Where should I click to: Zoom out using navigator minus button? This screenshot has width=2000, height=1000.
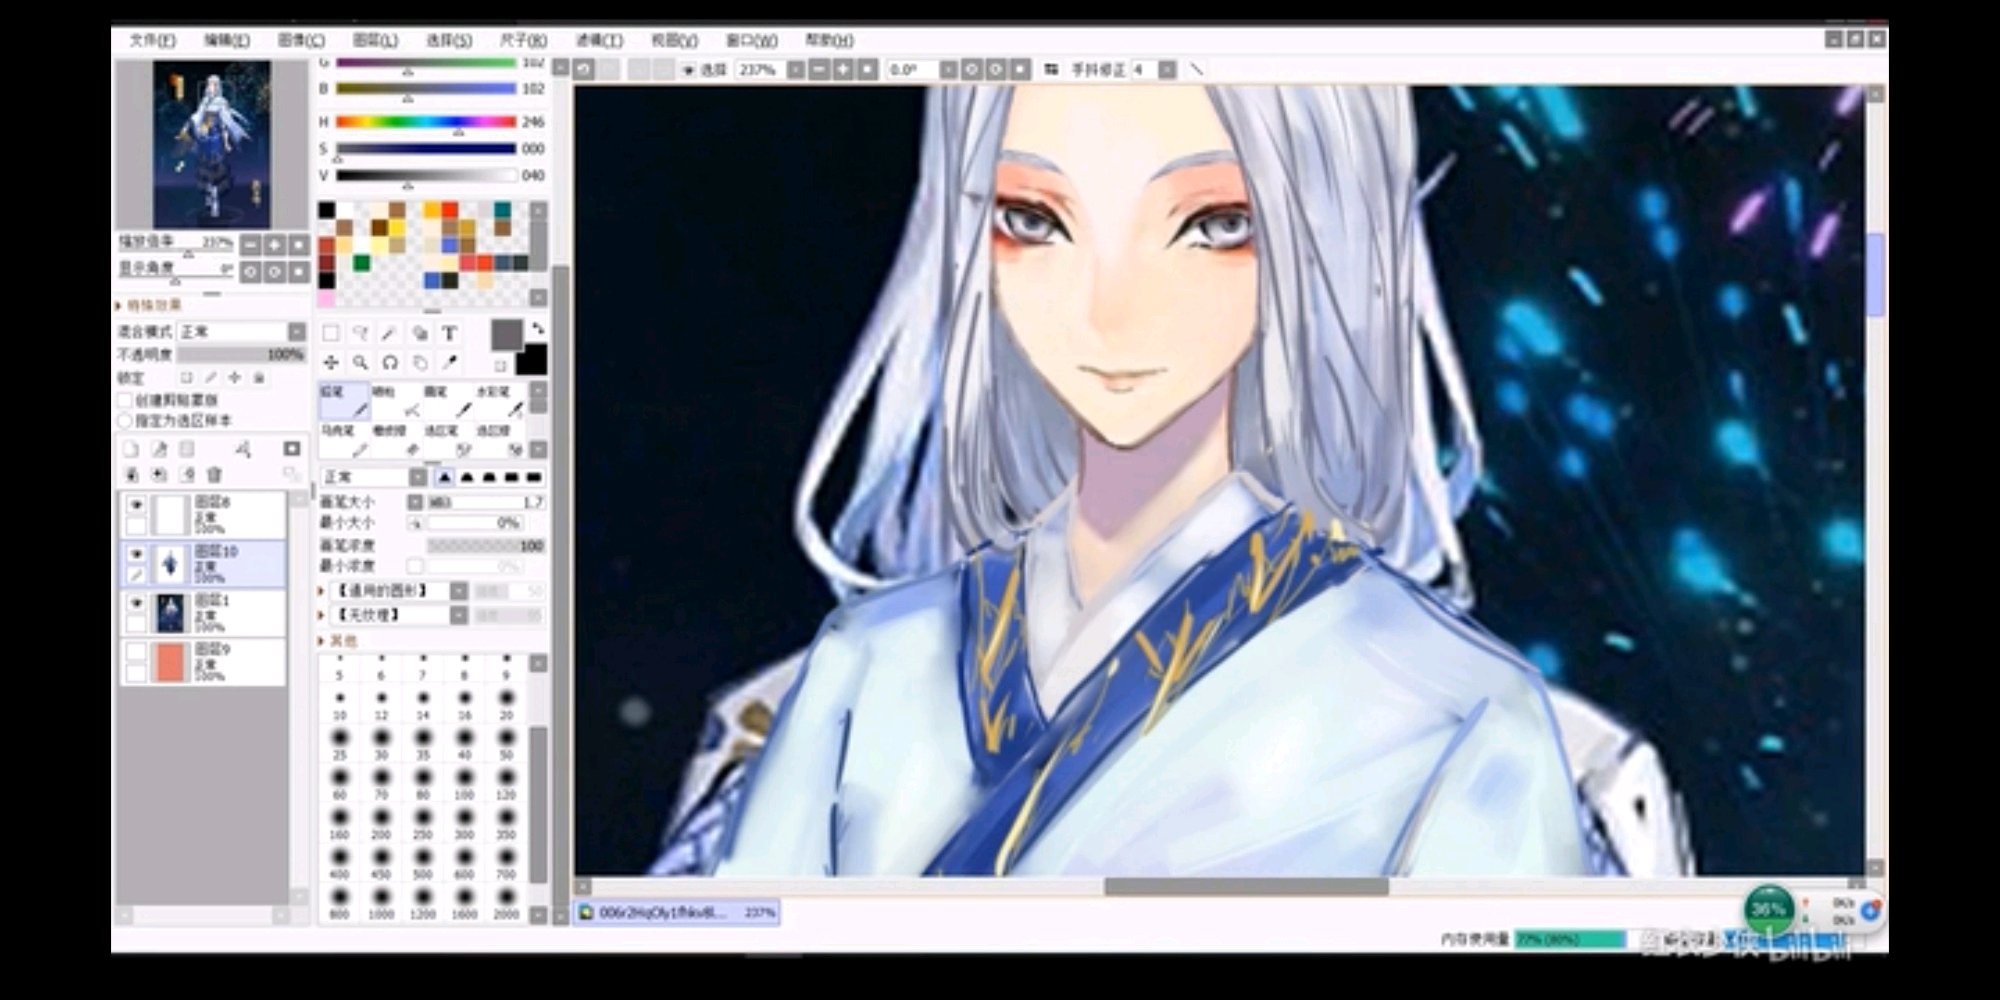coord(250,244)
